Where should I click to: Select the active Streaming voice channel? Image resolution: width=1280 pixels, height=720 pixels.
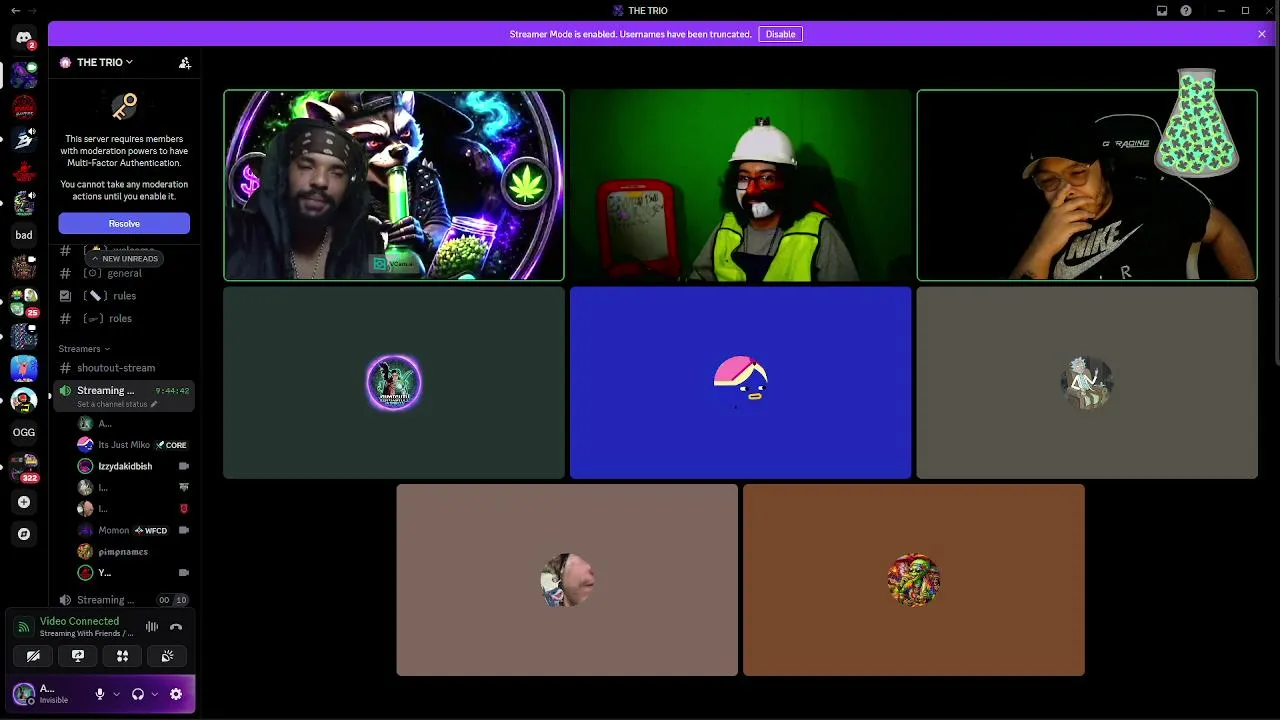pos(123,395)
